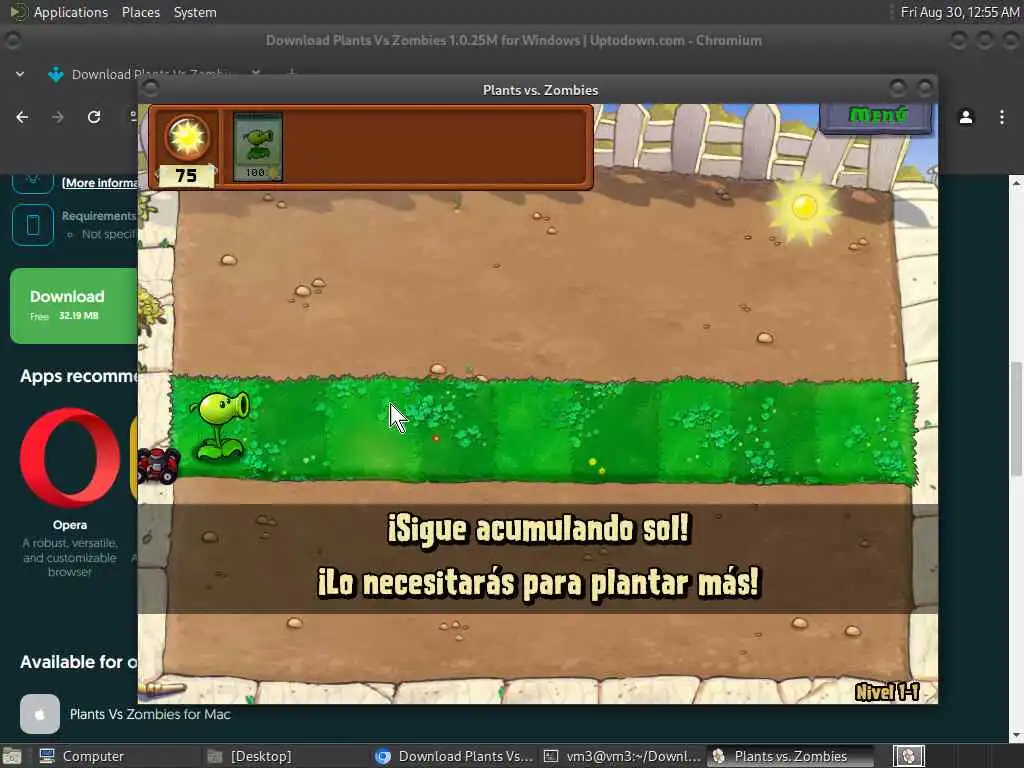
Task: Click the scrollbar up arrow
Action: [1016, 184]
